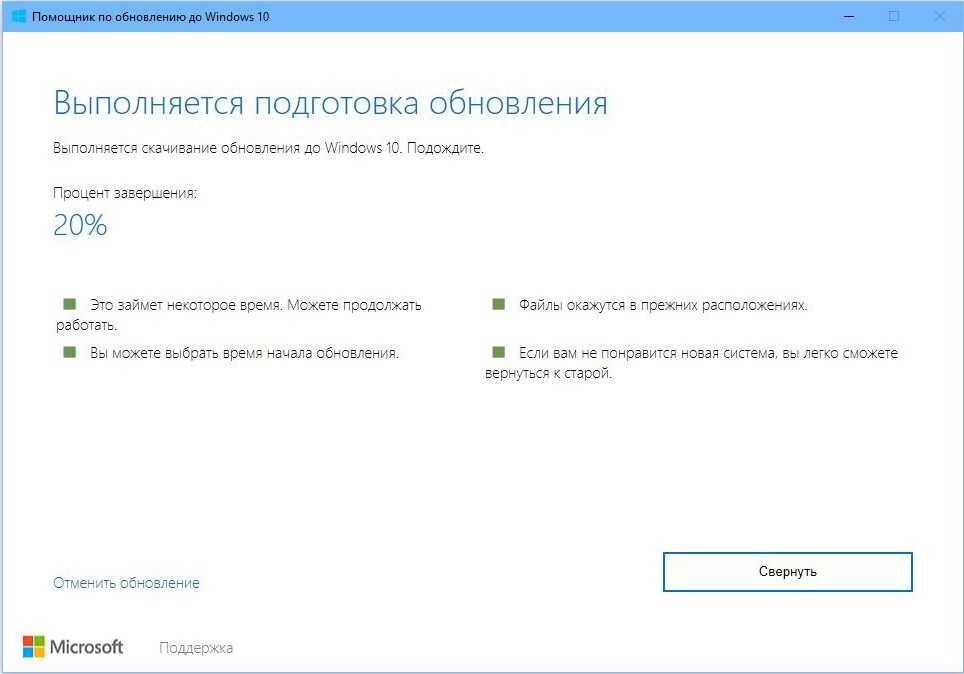
Task: Click the greyed-out maximize window button
Action: 894,16
